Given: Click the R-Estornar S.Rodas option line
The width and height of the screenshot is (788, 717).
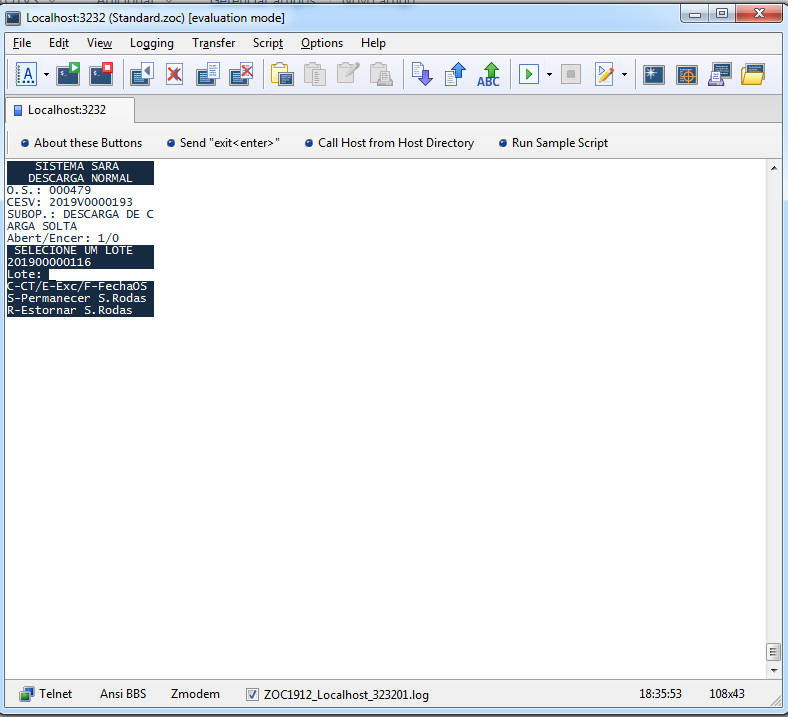Looking at the screenshot, I should 70,311.
